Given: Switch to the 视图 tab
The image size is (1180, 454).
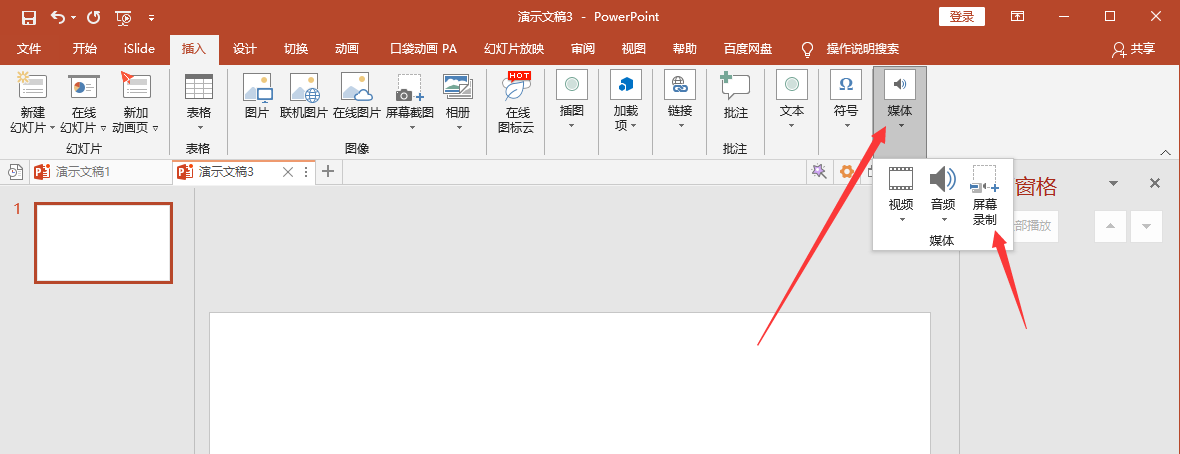Looking at the screenshot, I should 634,49.
